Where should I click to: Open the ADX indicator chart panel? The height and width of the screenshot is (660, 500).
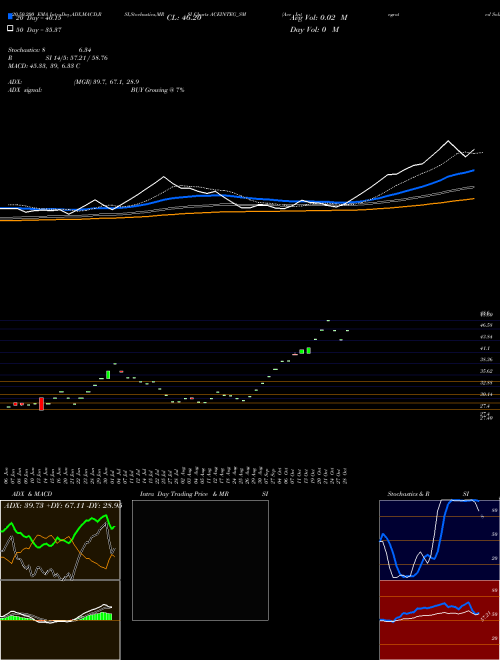point(60,540)
